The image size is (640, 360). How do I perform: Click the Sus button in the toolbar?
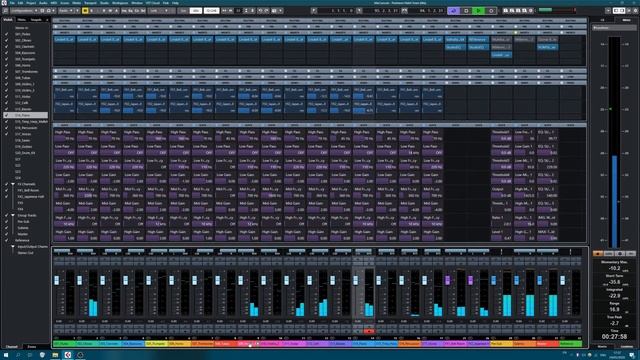[184, 11]
